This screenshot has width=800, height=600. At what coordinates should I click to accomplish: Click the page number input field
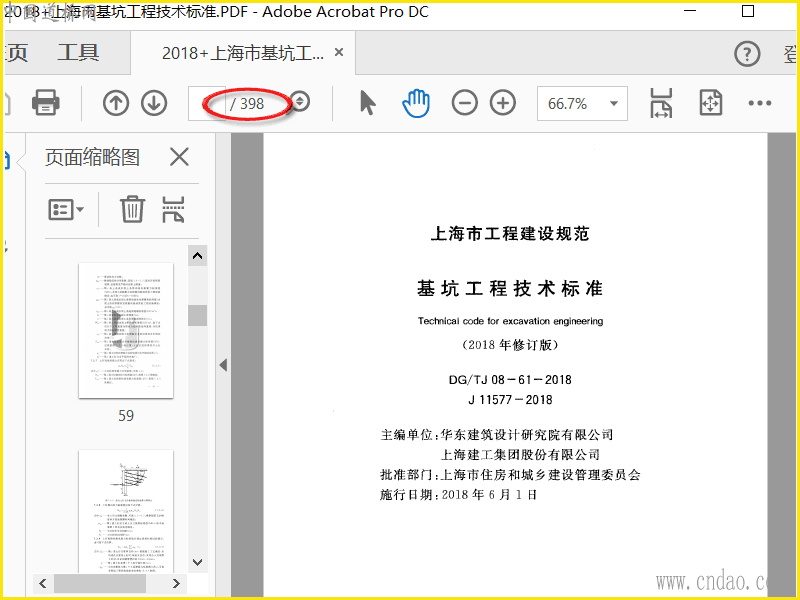(x=207, y=104)
